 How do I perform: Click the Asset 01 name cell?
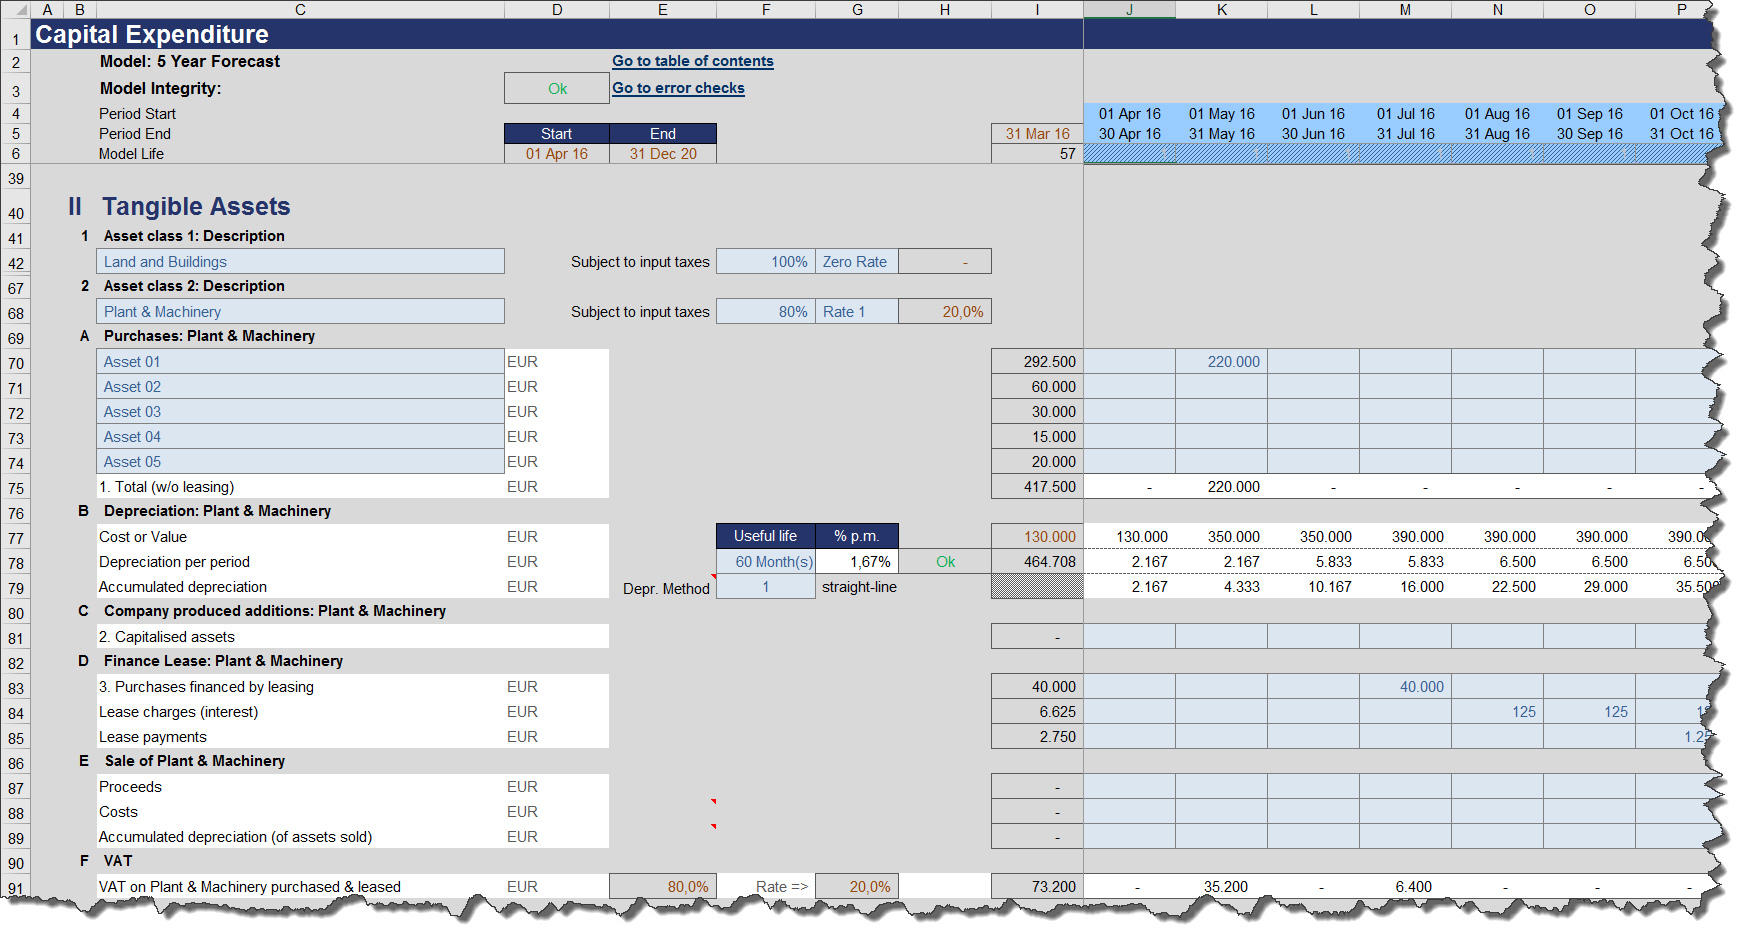tap(300, 362)
